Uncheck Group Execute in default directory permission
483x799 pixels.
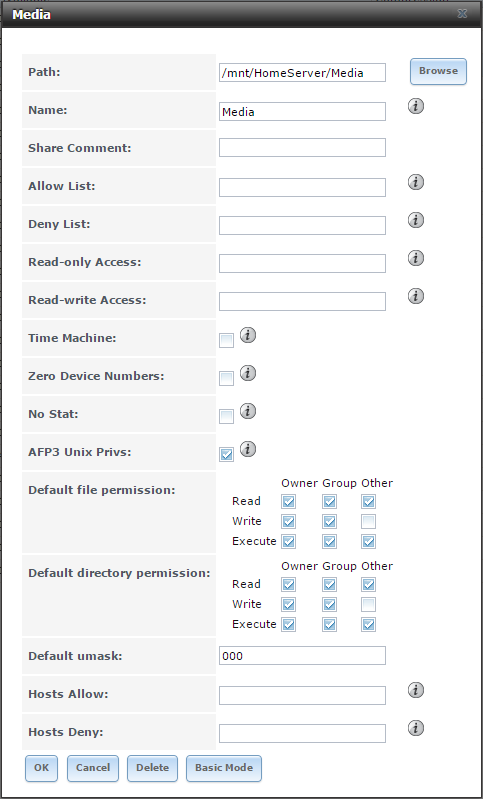pyautogui.click(x=329, y=624)
